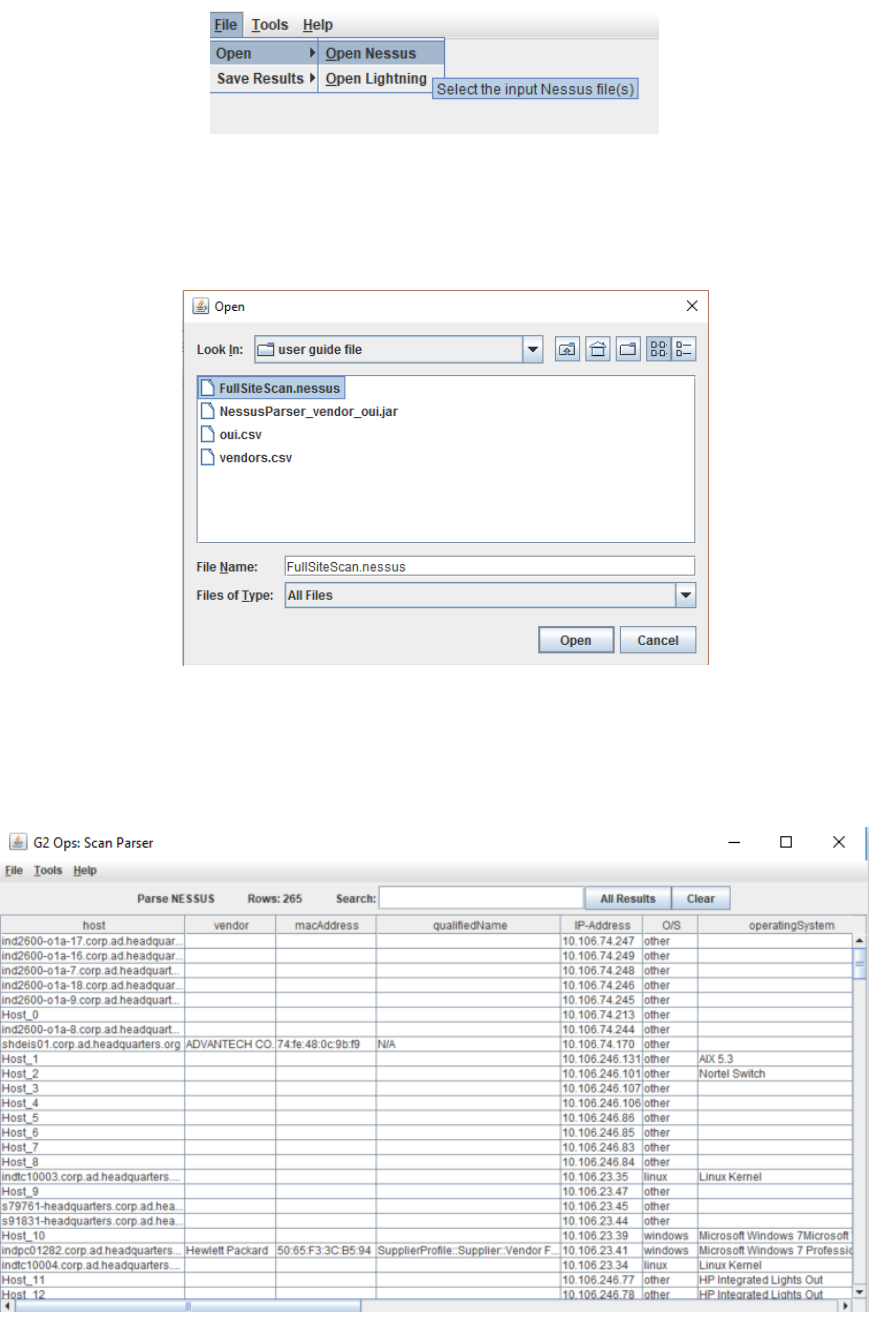Select the AIX 5.3 operating system cell
This screenshot has height=1341, width=869.
776,1058
